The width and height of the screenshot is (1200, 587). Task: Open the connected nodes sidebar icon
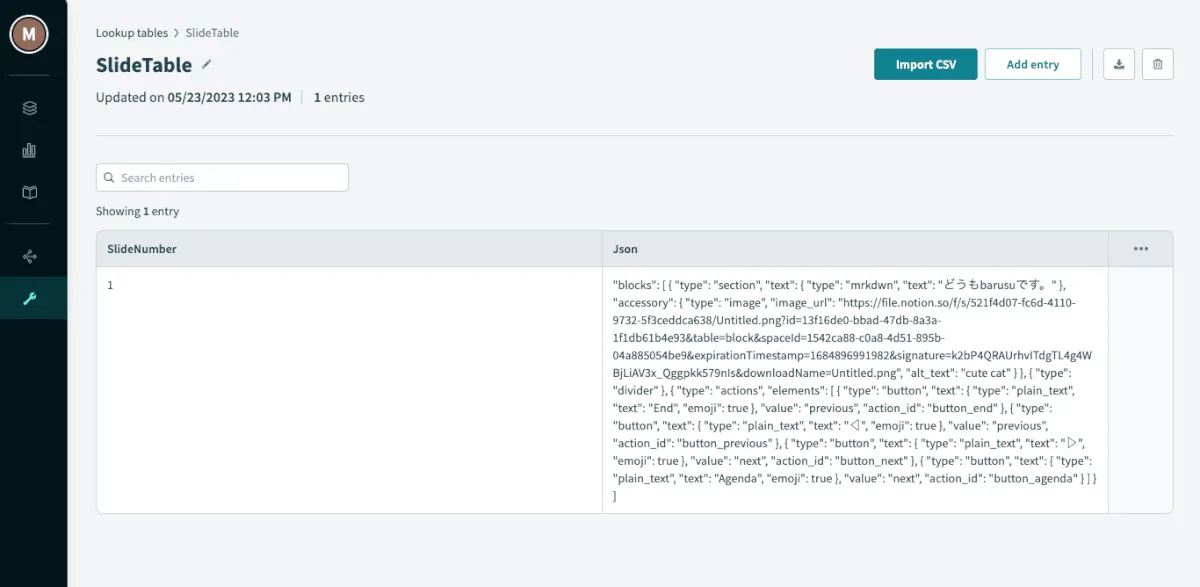[x=29, y=257]
